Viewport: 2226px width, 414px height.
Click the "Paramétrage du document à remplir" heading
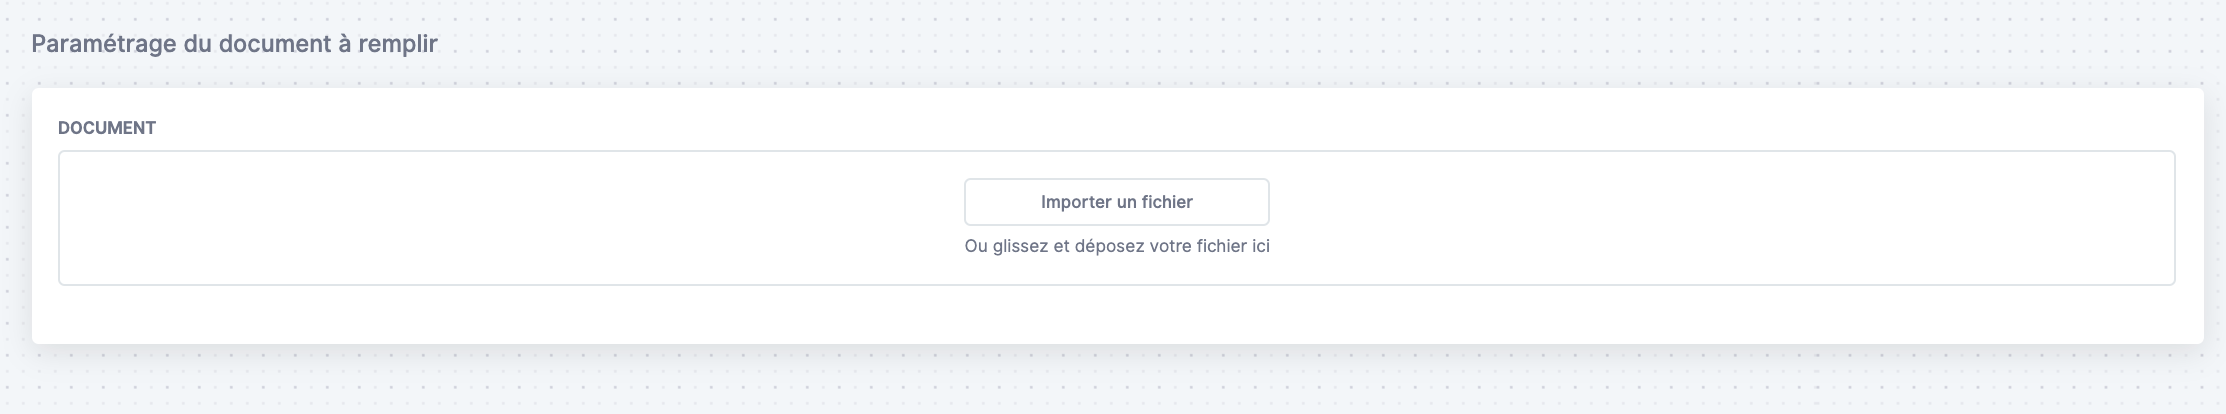[235, 44]
